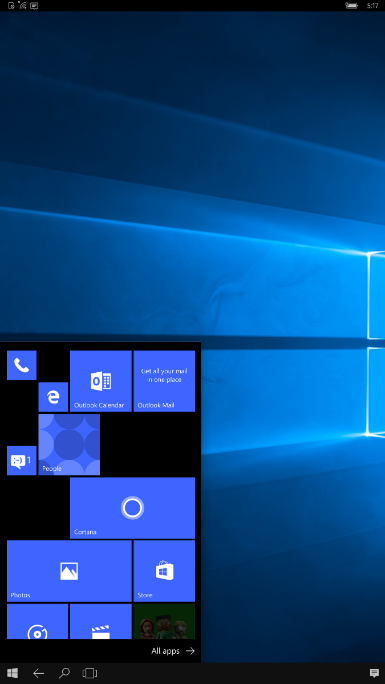Open the People tile
Image resolution: width=385 pixels, height=684 pixels.
click(x=69, y=445)
